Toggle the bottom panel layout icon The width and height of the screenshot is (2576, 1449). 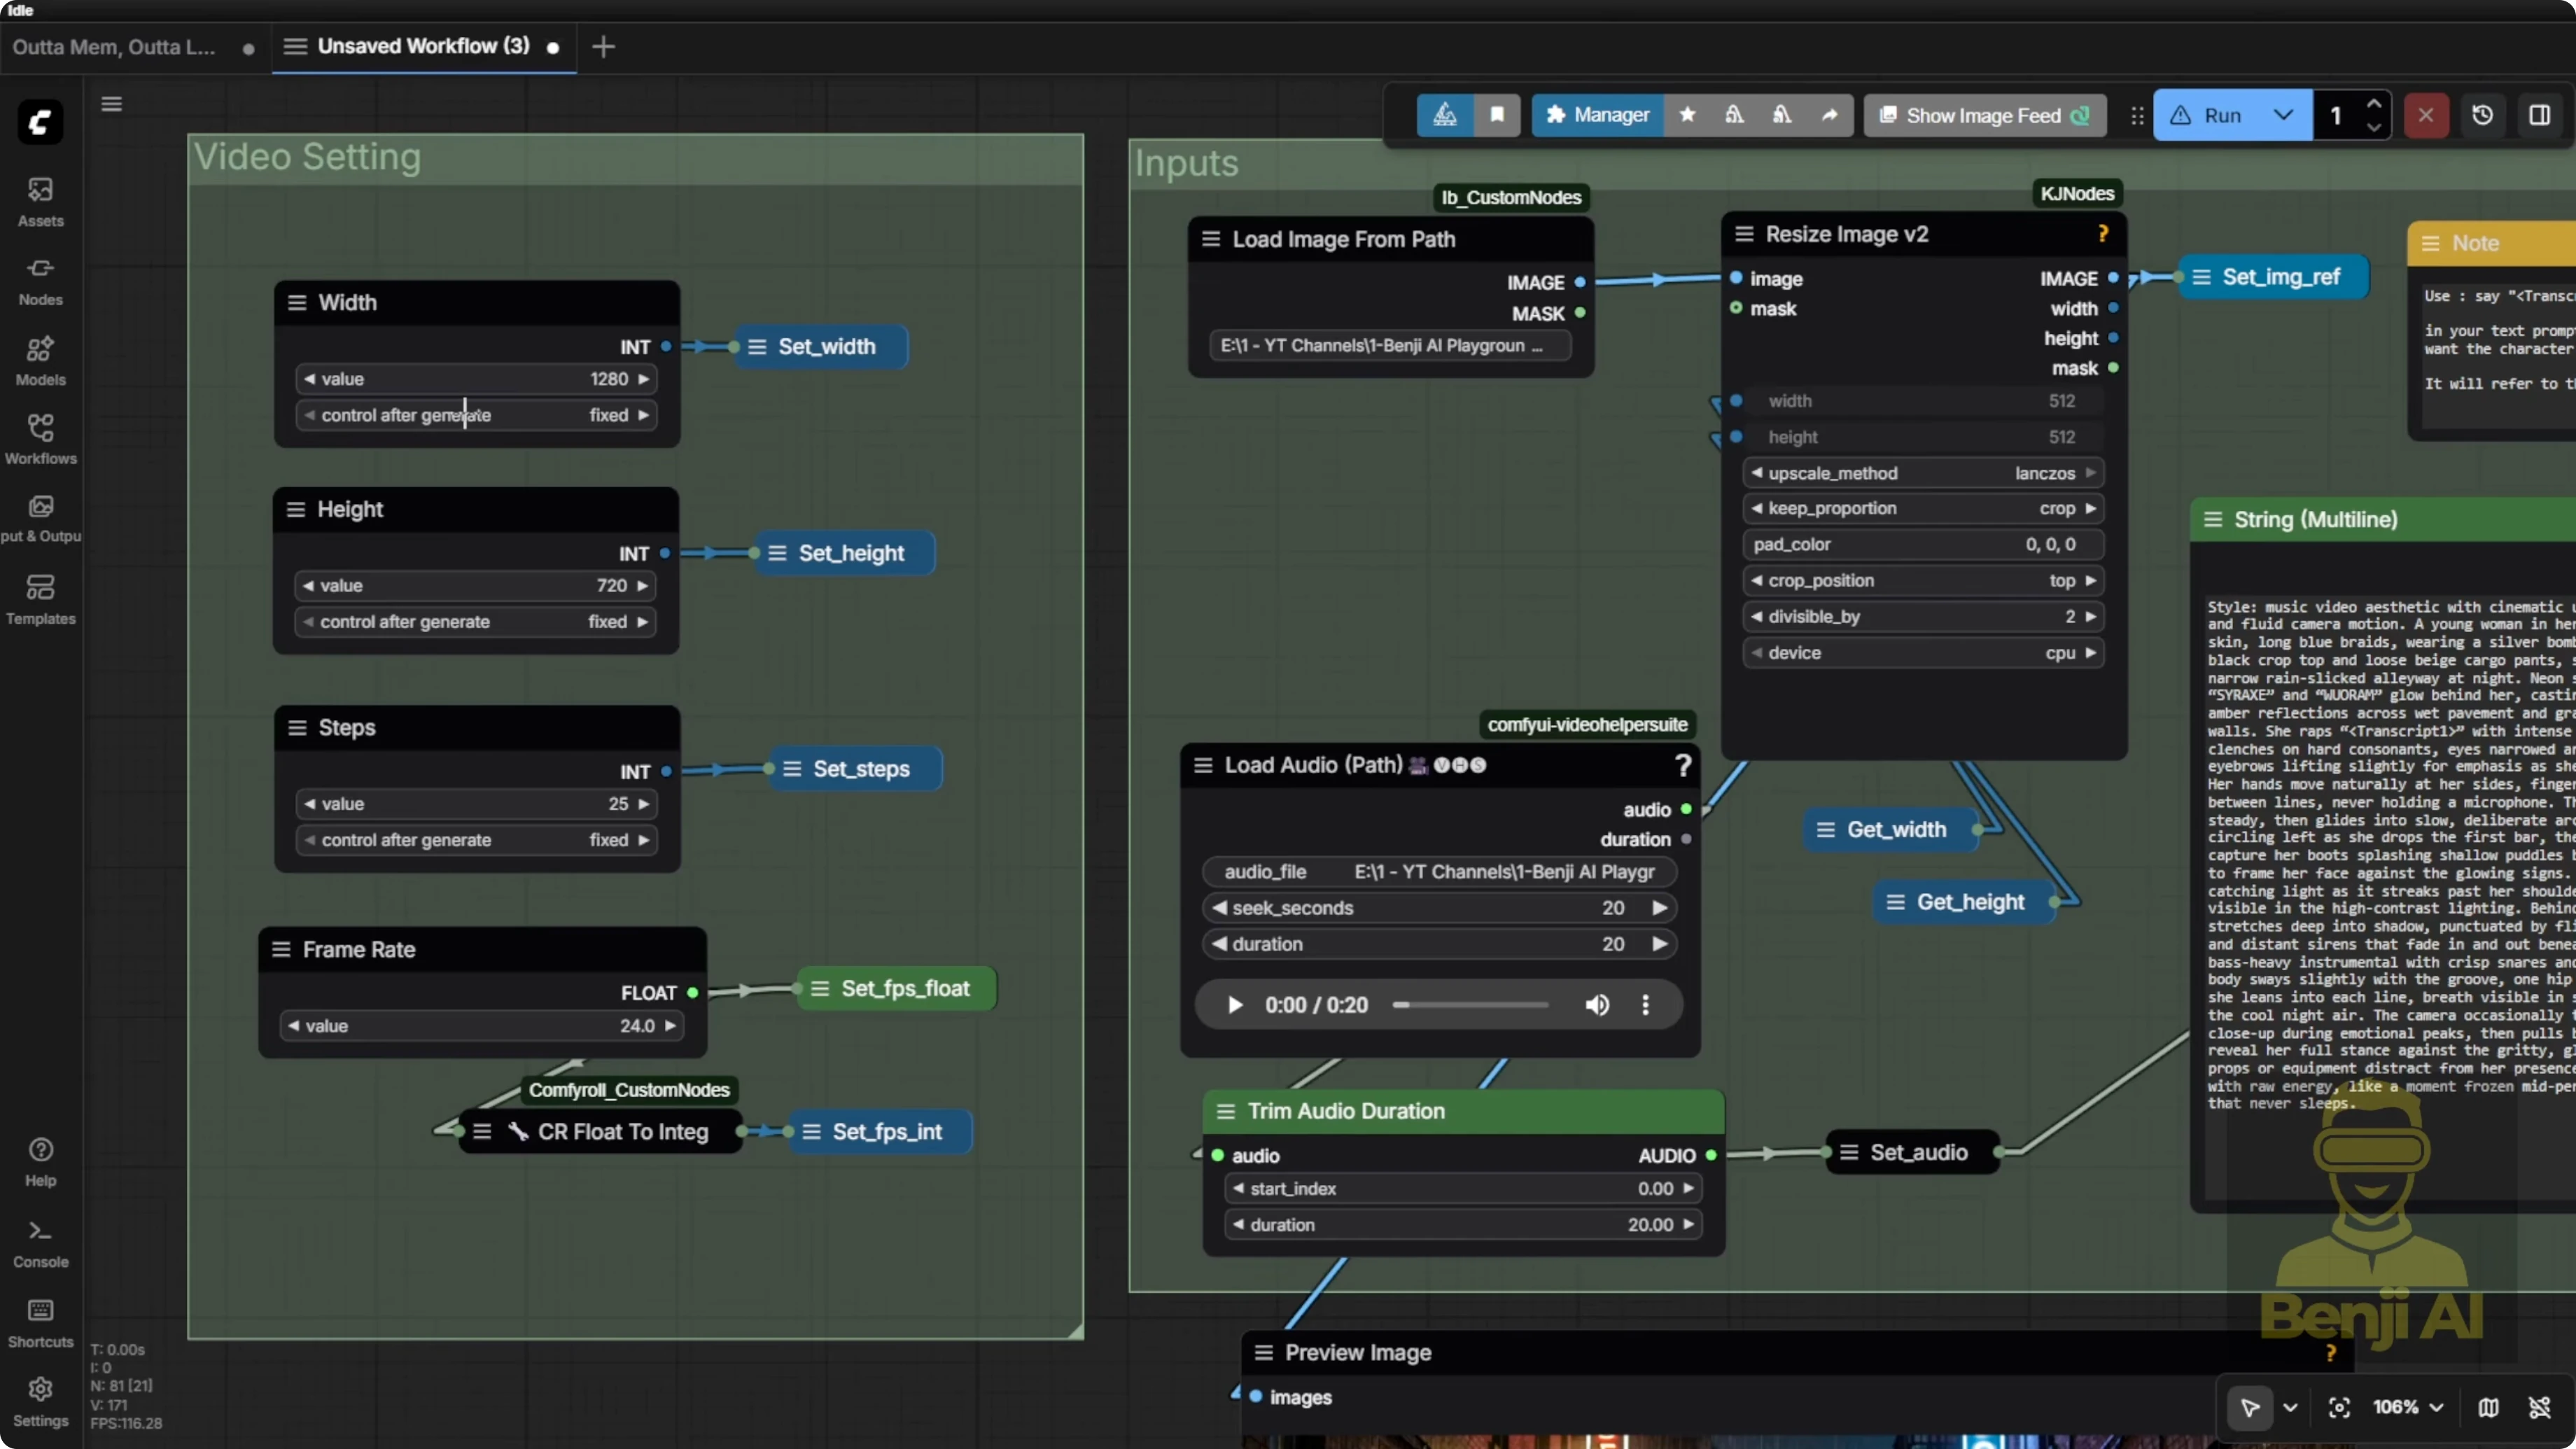click(2540, 115)
